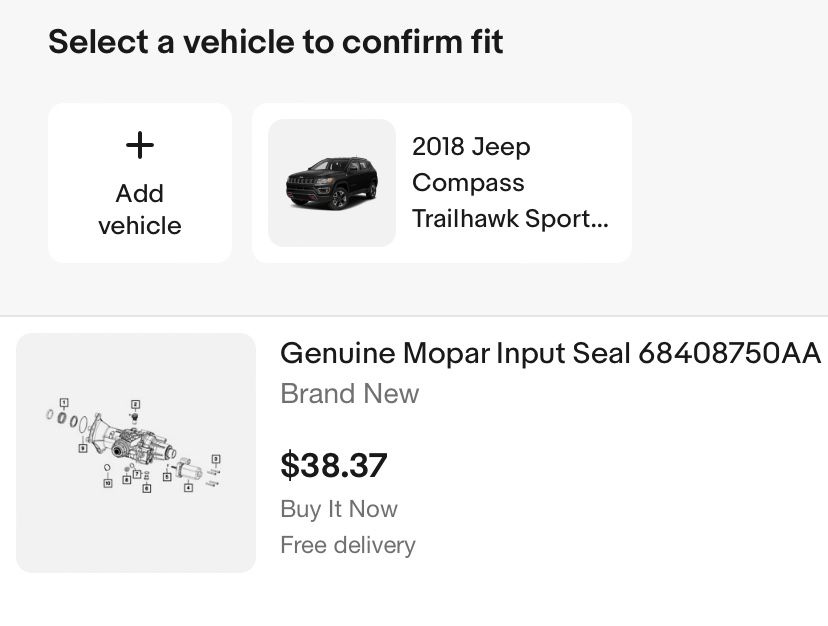This screenshot has width=828, height=626.
Task: Click "Select a vehicle to confirm fit" heading
Action: 275,42
